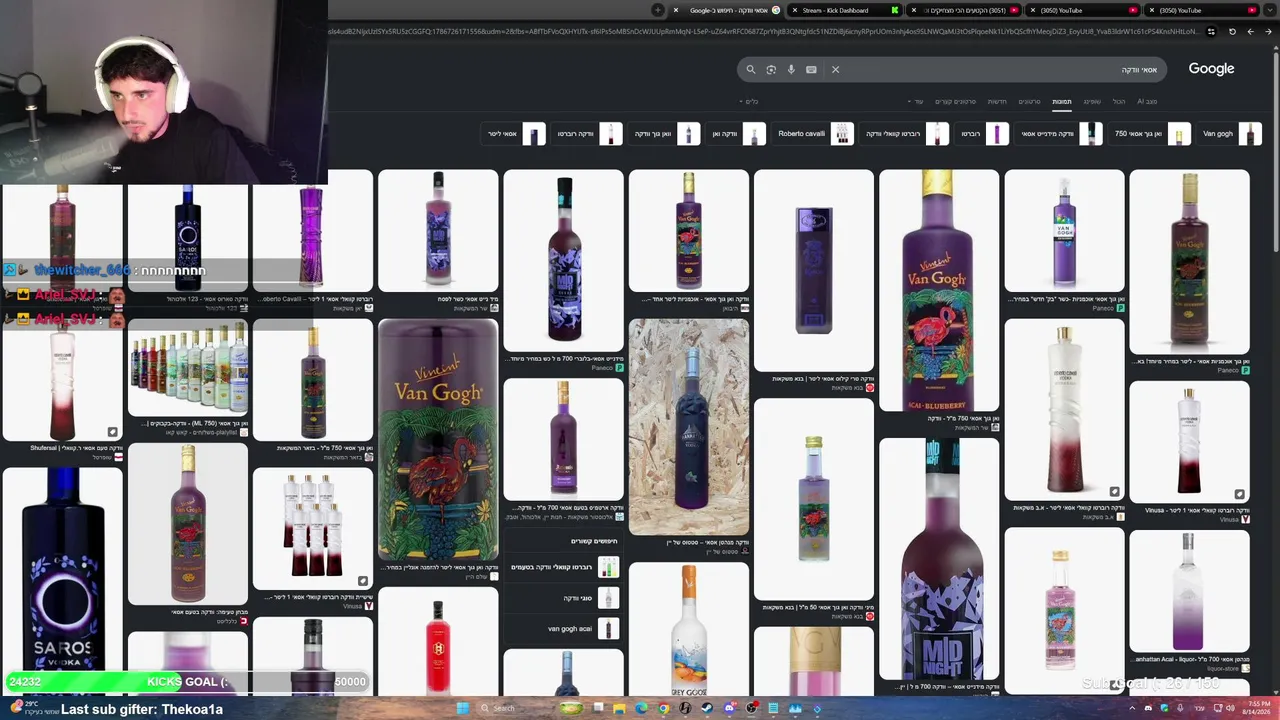Select the Videos (סרטונים) tab

click(x=1029, y=101)
